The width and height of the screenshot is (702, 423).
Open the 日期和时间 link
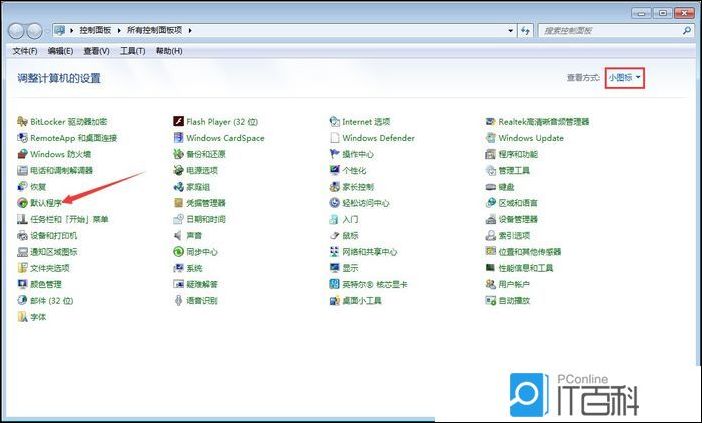205,219
